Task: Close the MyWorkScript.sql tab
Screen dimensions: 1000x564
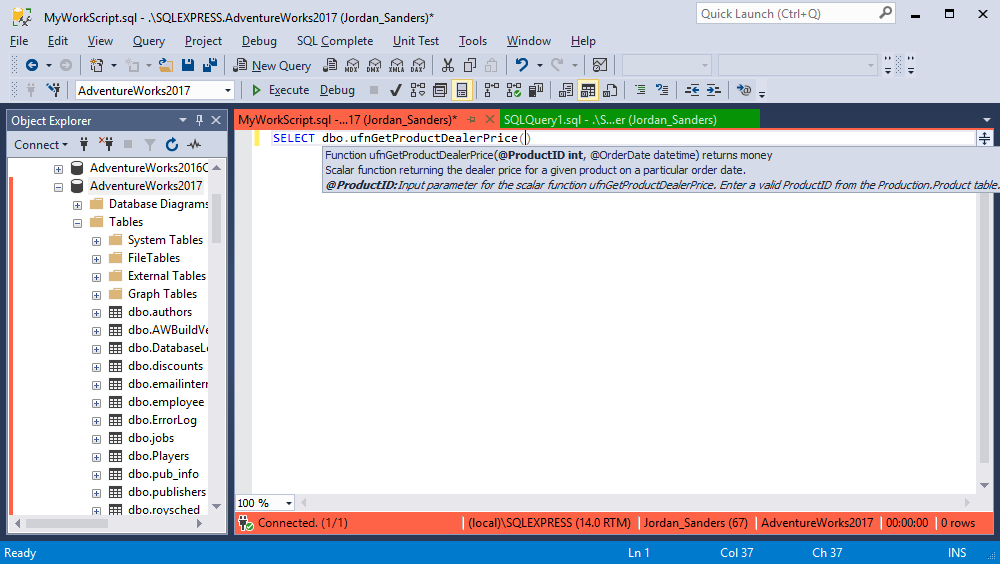Action: [x=490, y=119]
